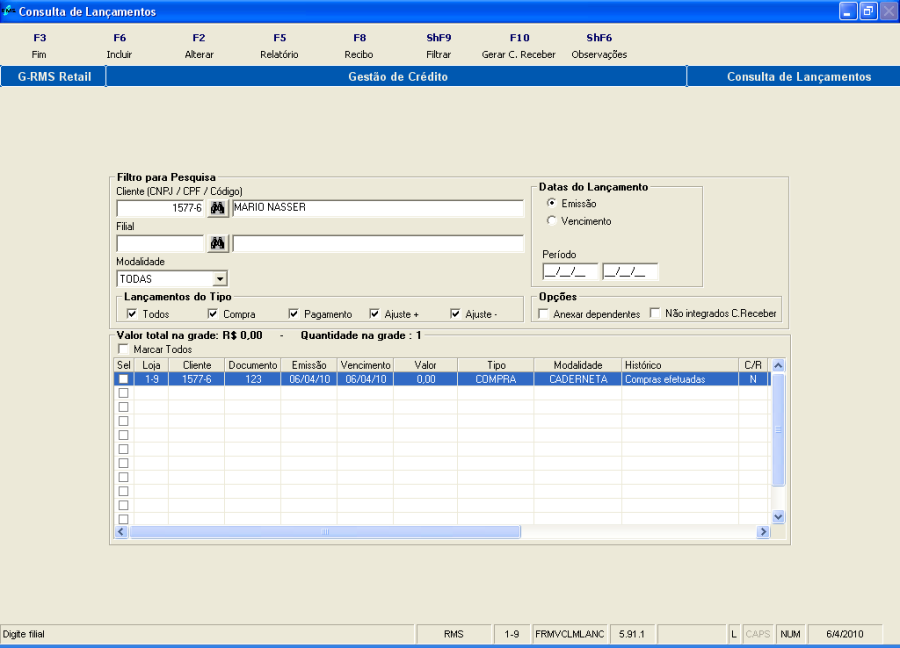This screenshot has width=900, height=648.
Task: Click the Documento column header
Action: pyautogui.click(x=253, y=365)
